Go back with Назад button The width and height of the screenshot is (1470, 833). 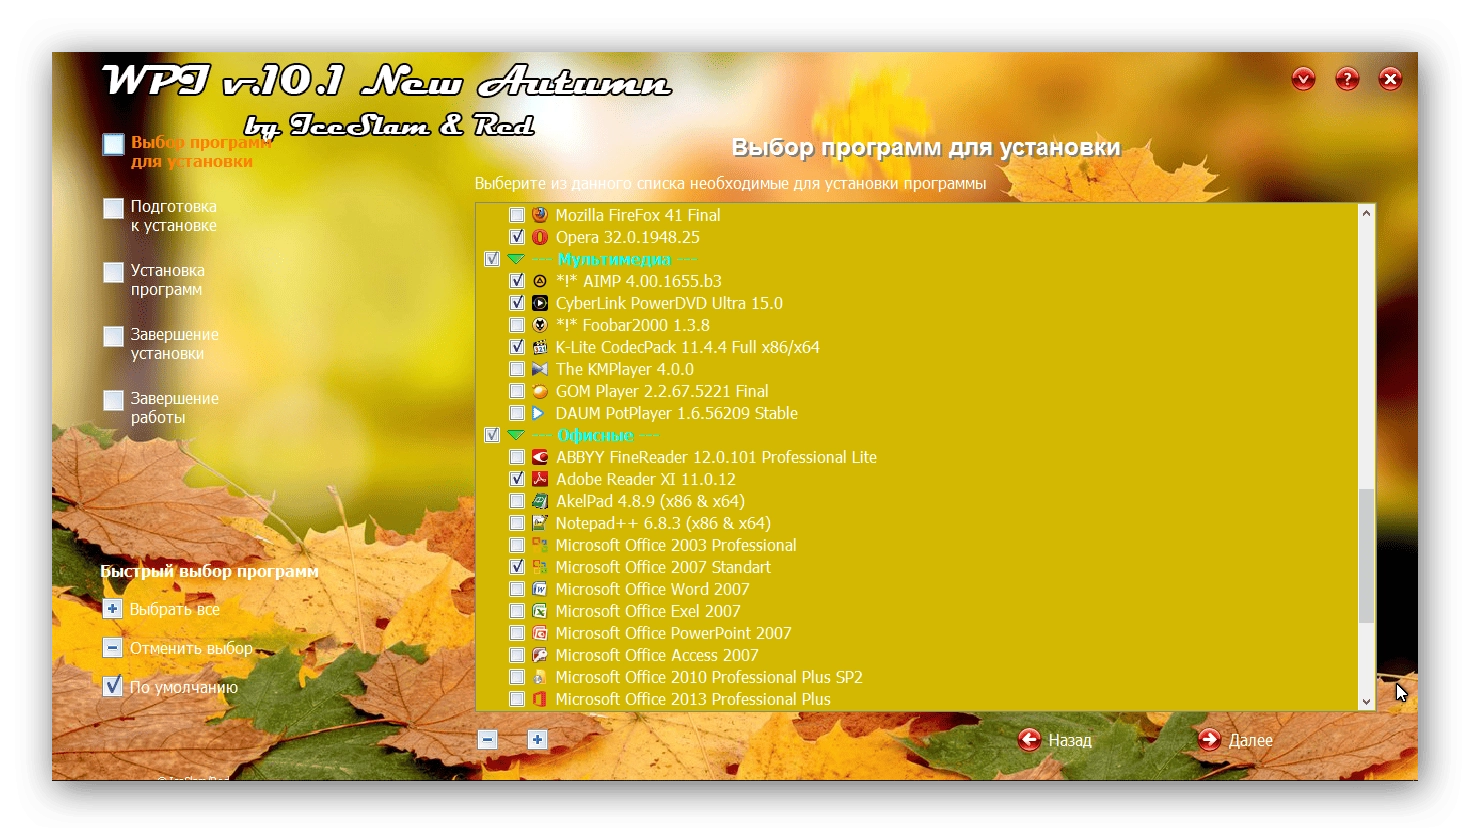click(x=1056, y=740)
